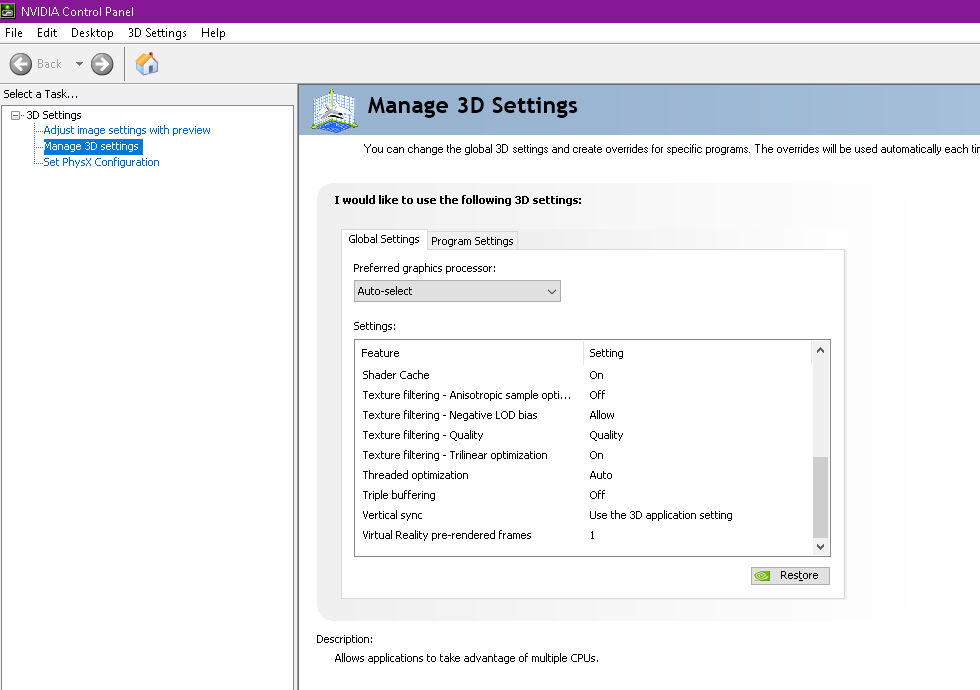Open the Preferred graphics processor dropdown
This screenshot has width=980, height=690.
tap(457, 291)
